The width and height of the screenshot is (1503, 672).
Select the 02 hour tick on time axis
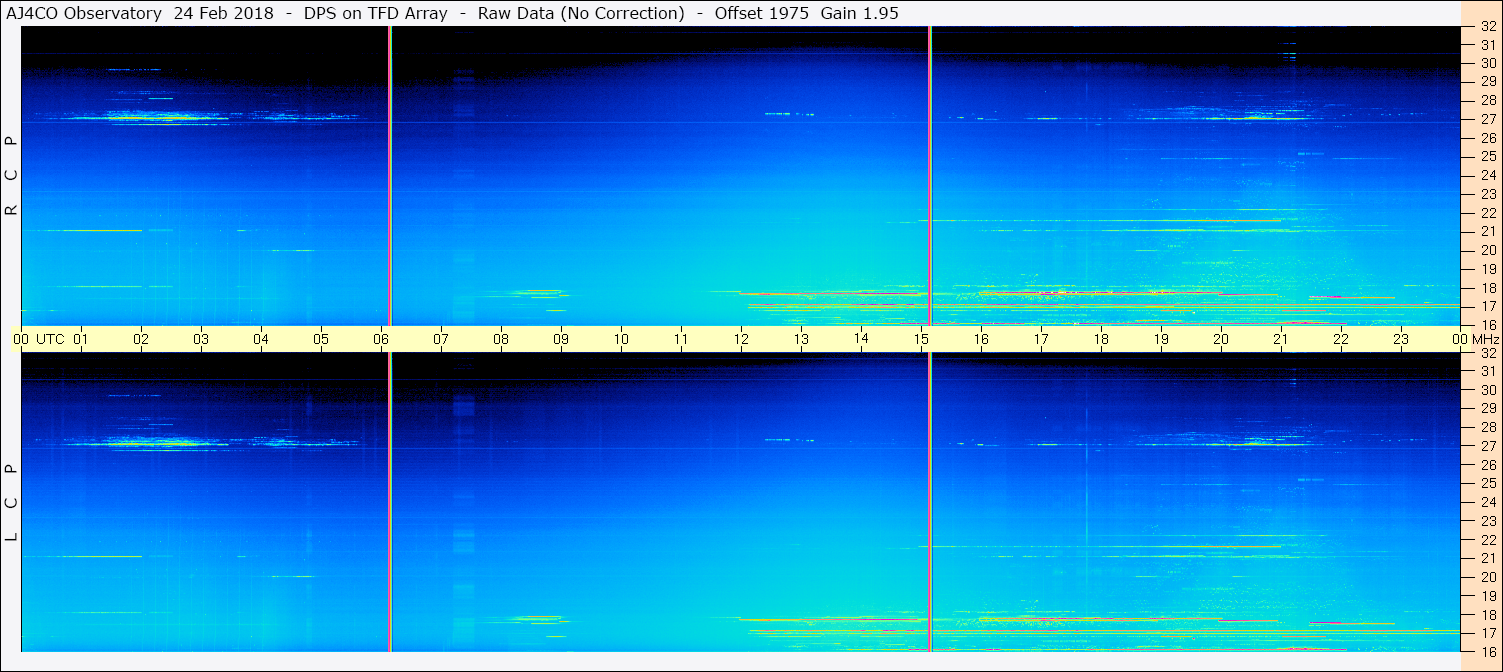pos(141,339)
